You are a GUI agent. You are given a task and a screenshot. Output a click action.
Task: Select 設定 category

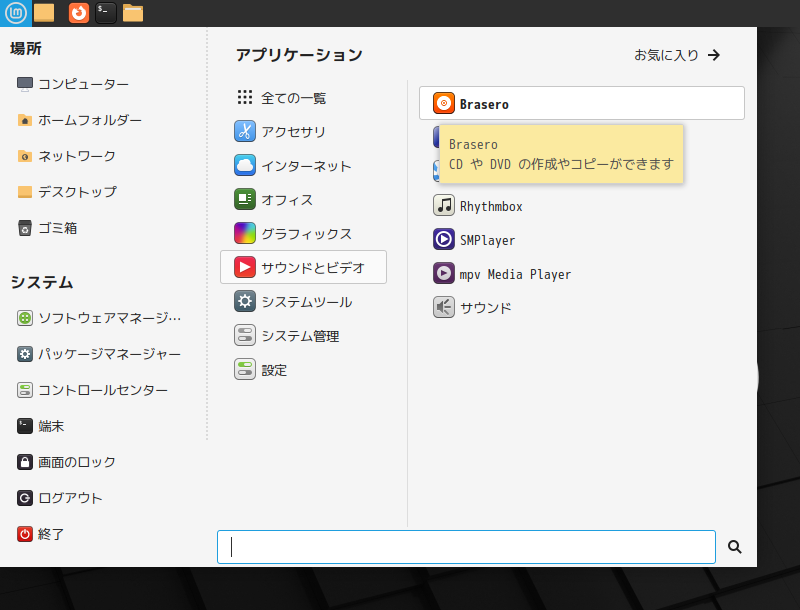pyautogui.click(x=304, y=370)
